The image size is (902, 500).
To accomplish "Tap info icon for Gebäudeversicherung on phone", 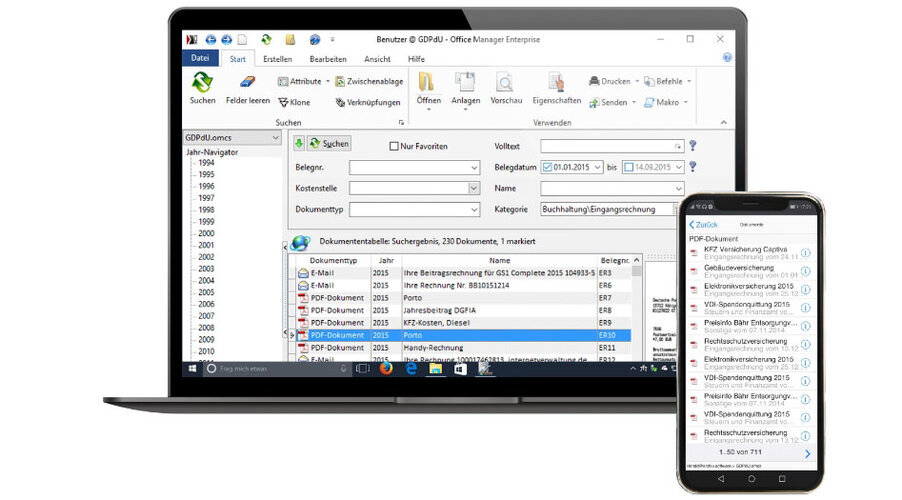I will pos(805,271).
